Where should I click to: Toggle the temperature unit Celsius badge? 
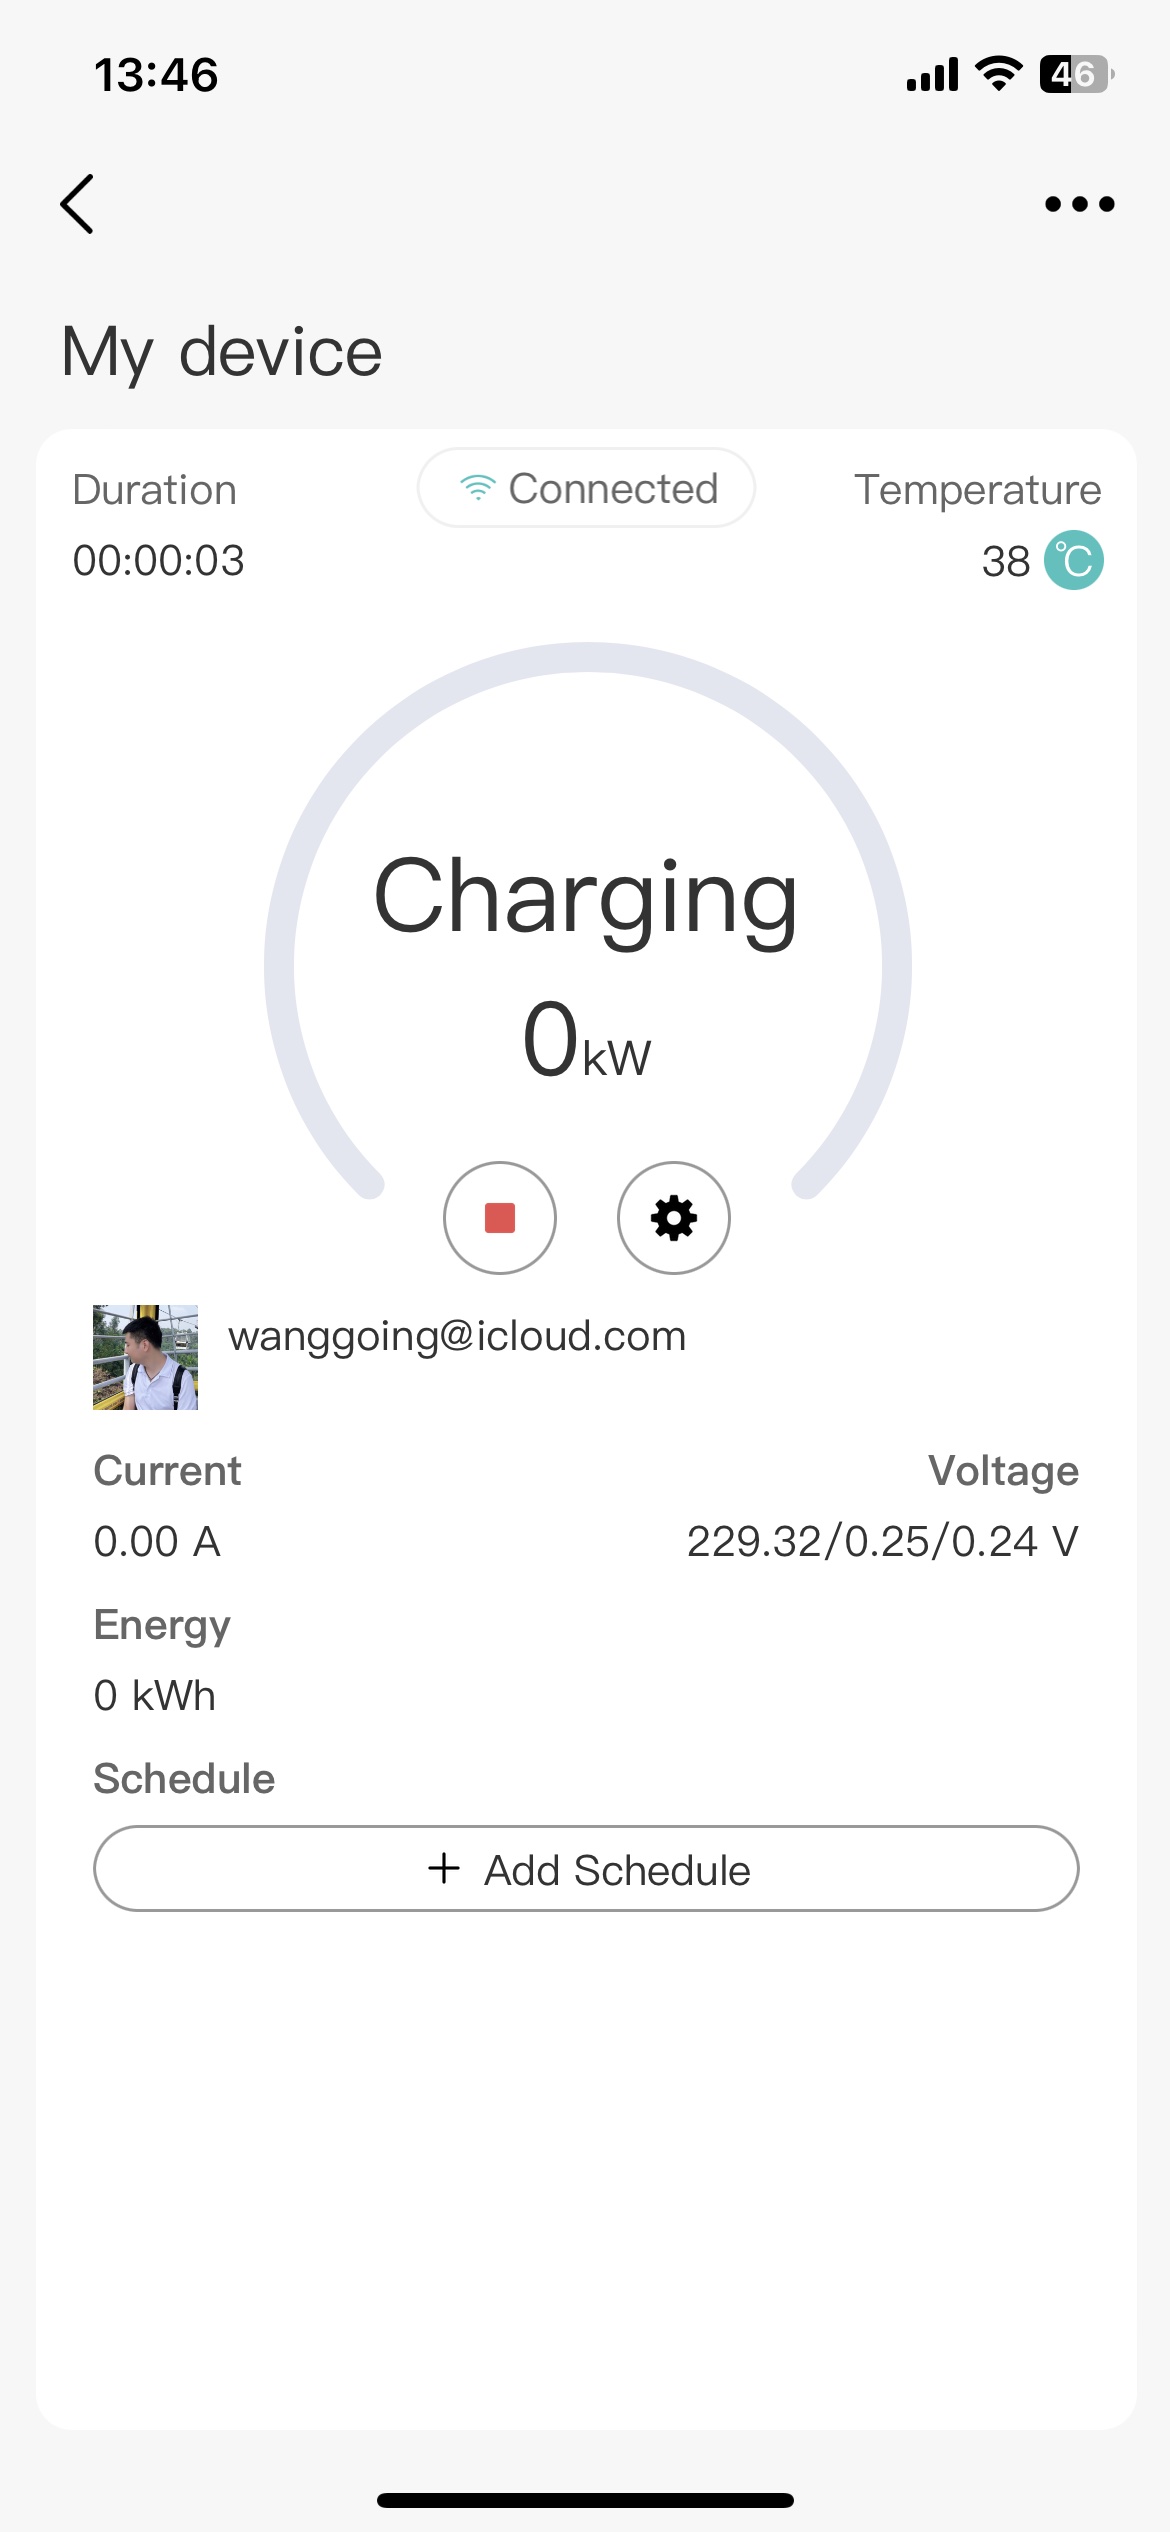(x=1073, y=560)
